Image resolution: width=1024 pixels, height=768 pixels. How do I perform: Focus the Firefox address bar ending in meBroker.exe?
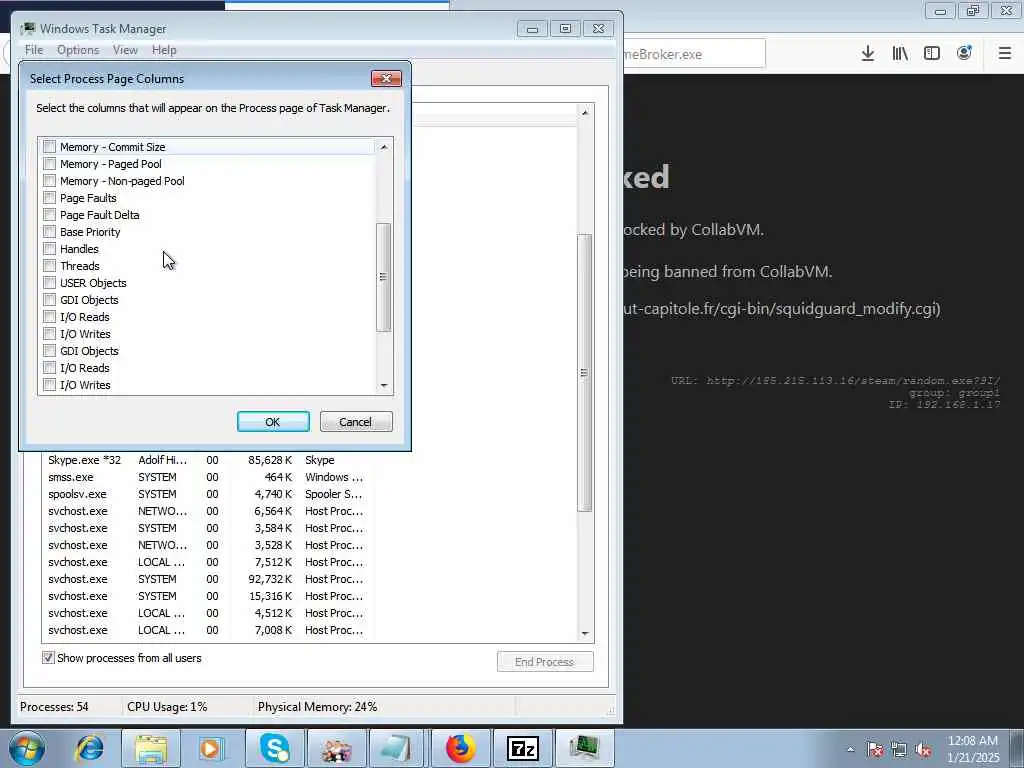[692, 54]
